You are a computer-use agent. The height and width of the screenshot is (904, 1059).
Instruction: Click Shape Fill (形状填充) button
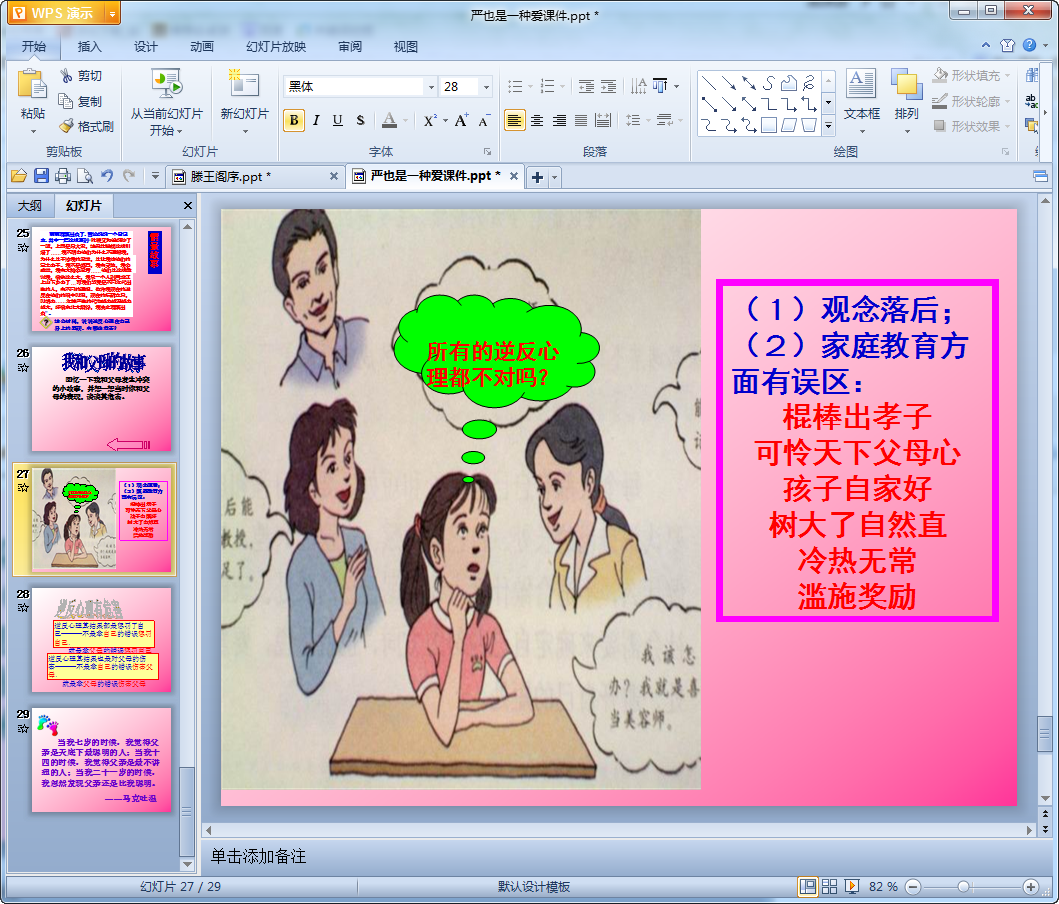pyautogui.click(x=971, y=76)
